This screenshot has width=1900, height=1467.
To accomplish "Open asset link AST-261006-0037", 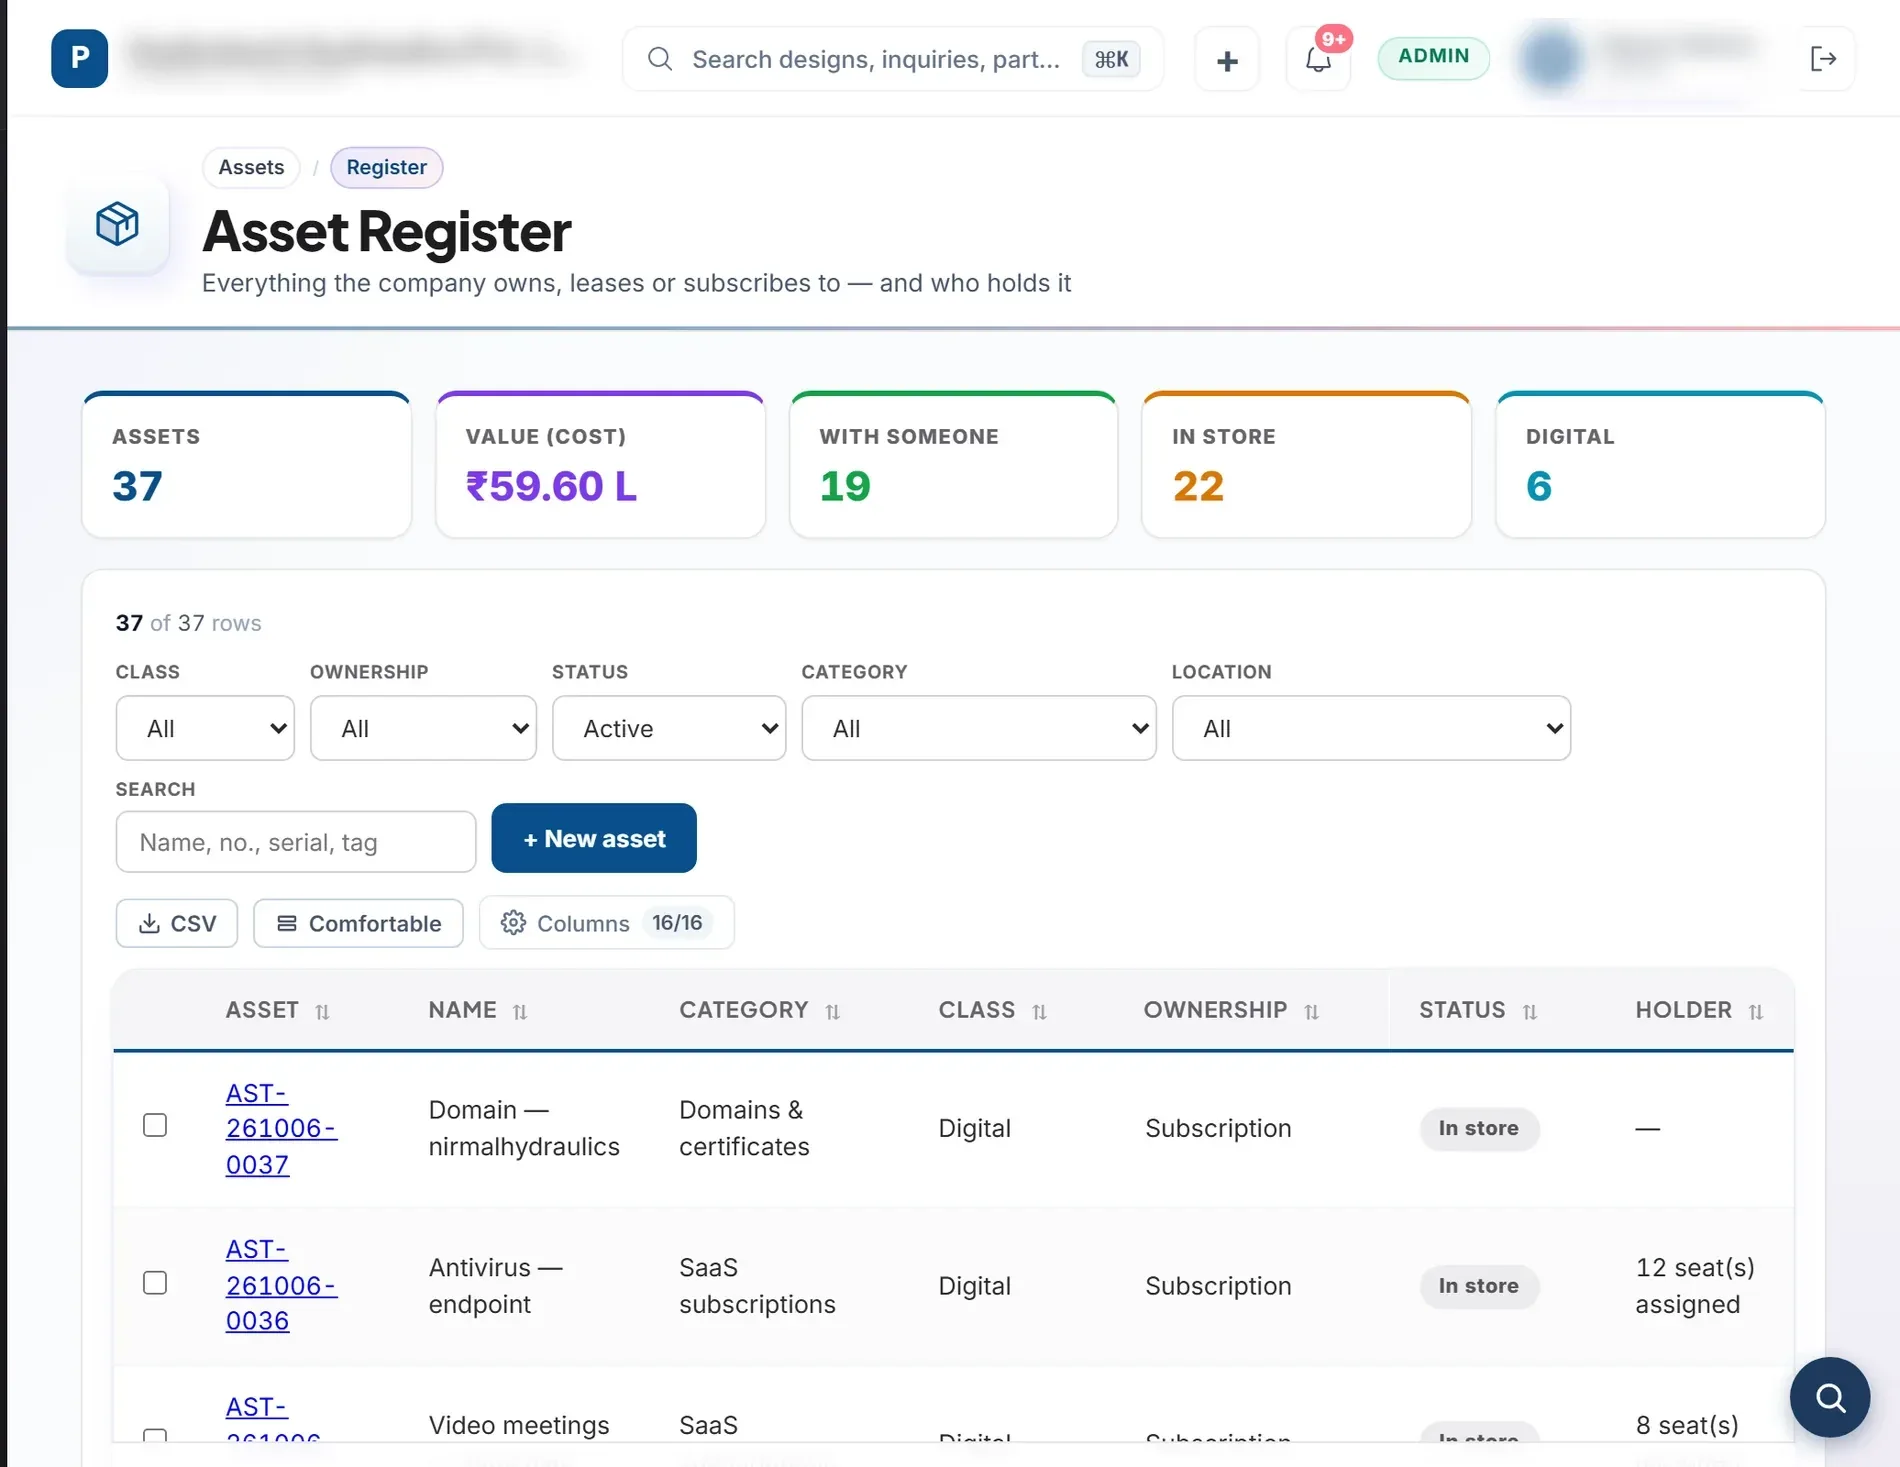I will [281, 1128].
